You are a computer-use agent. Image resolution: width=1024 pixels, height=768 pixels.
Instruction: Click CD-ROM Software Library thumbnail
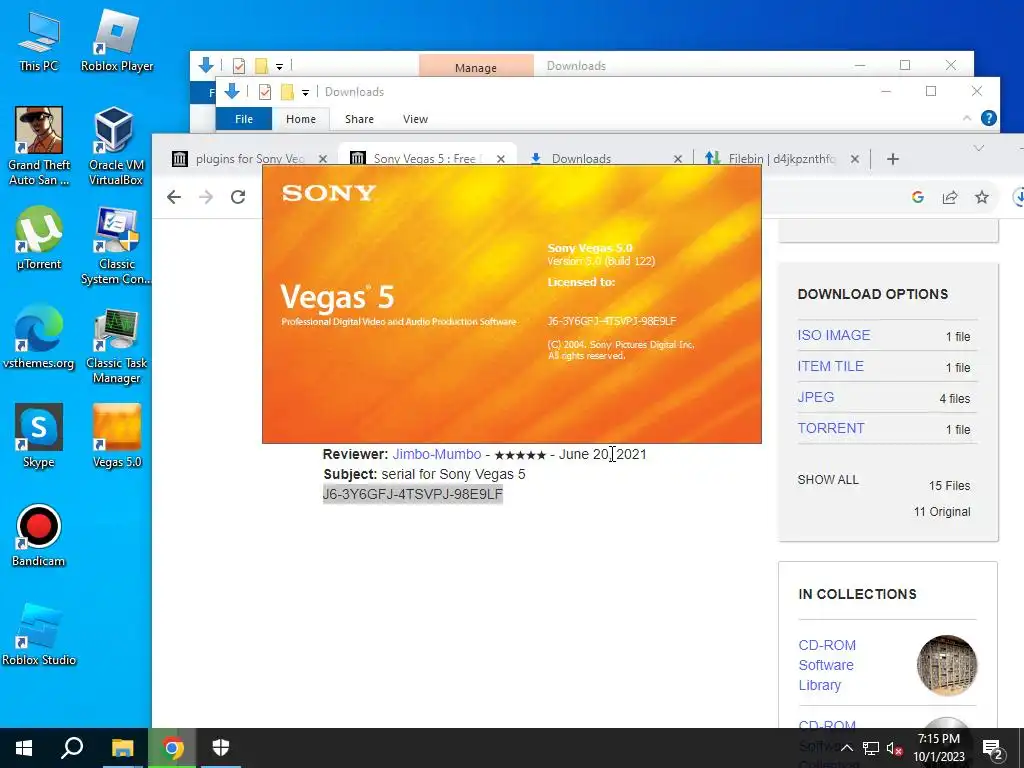click(946, 665)
